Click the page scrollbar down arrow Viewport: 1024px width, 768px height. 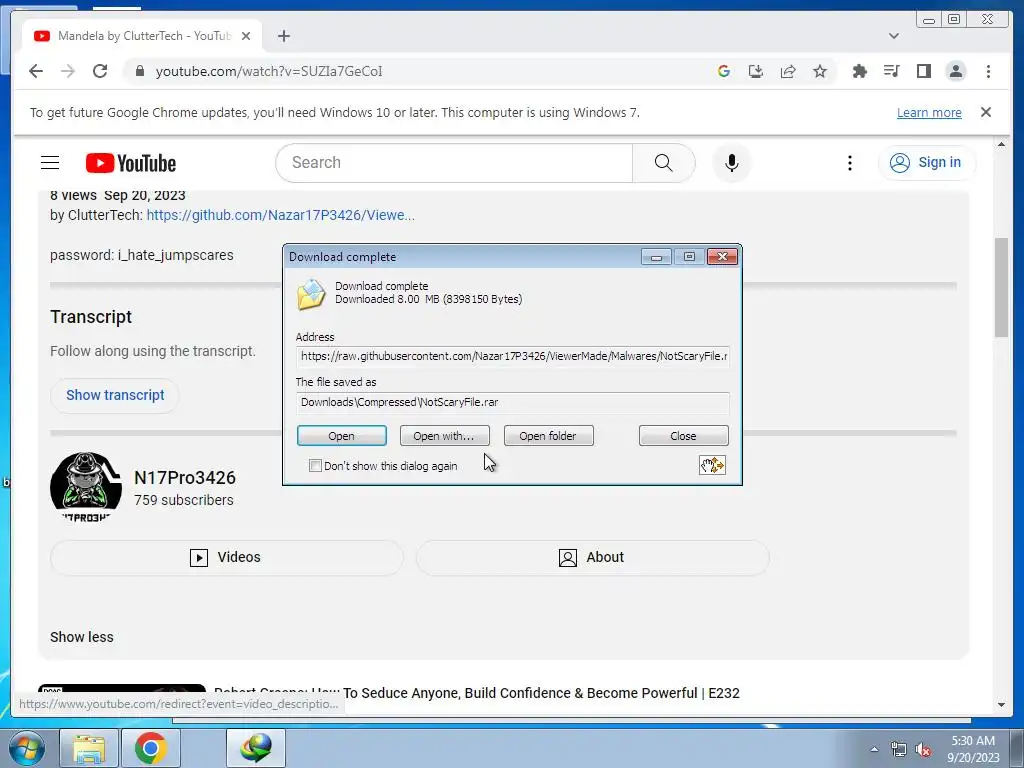pyautogui.click(x=1001, y=705)
